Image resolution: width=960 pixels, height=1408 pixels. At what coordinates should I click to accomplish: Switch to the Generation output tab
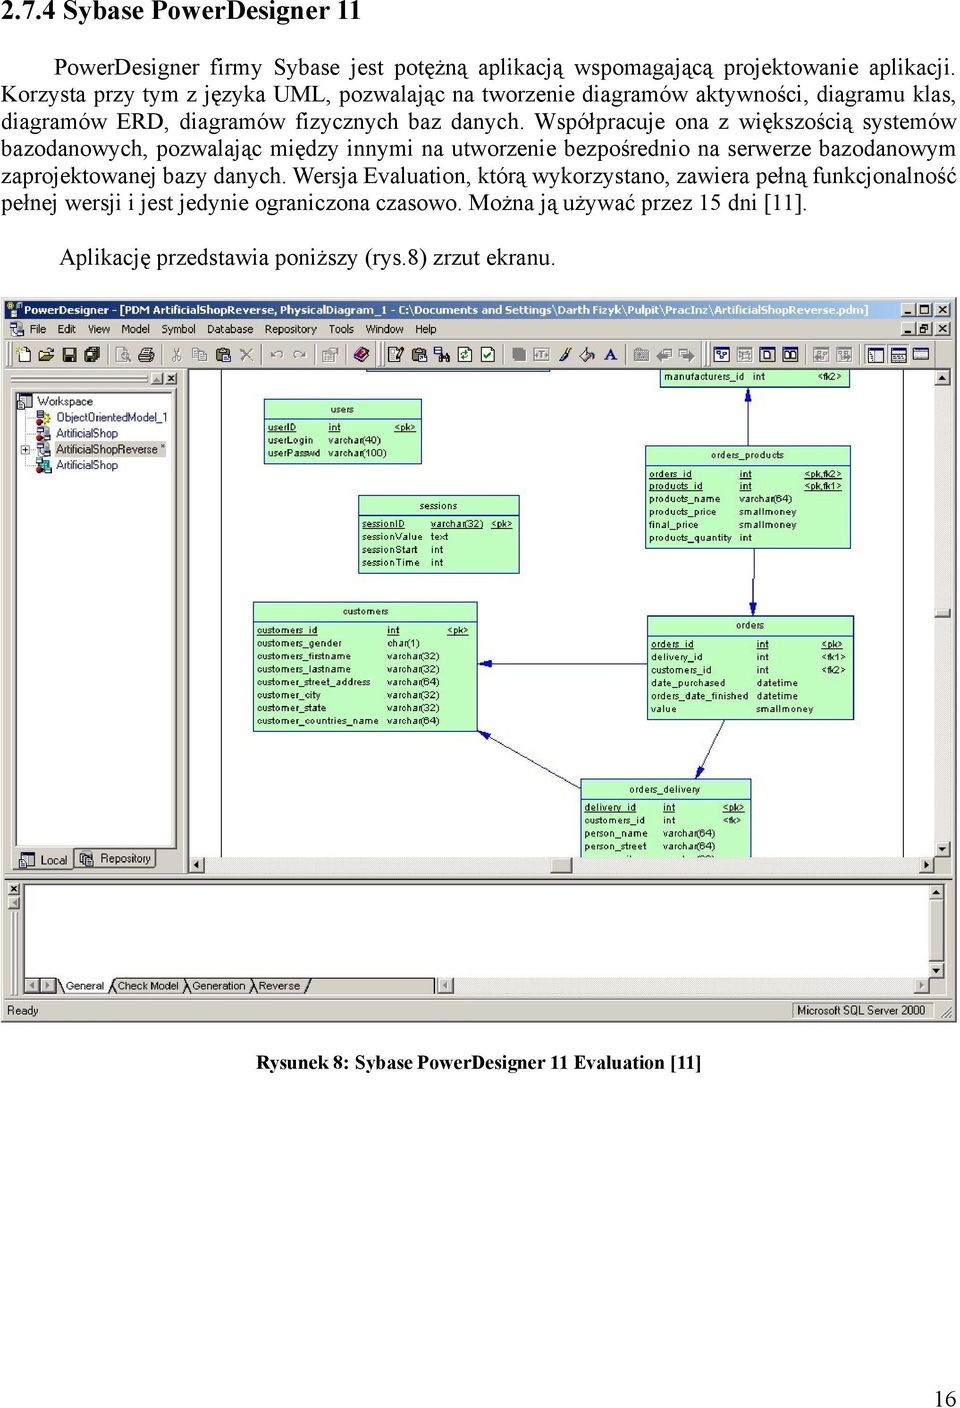tap(218, 986)
